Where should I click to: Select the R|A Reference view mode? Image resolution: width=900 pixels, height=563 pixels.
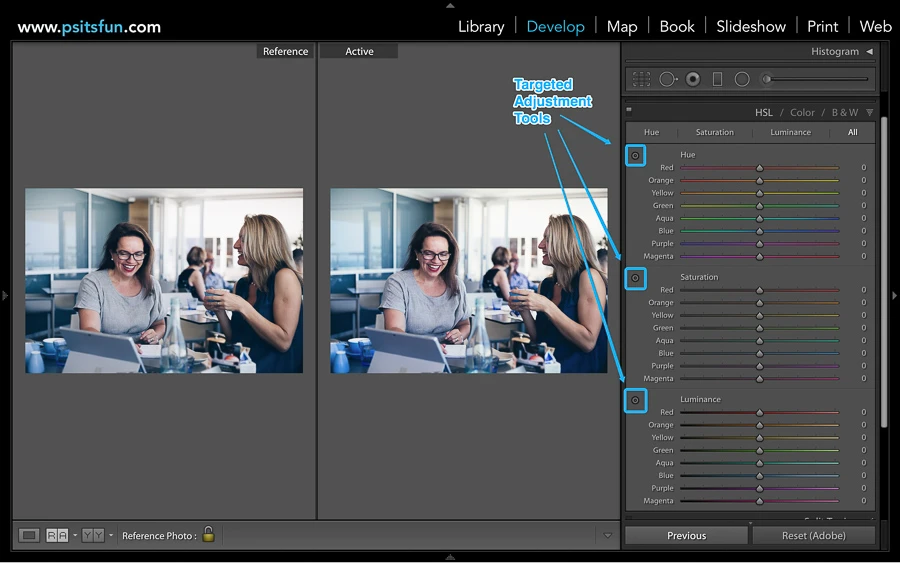point(57,535)
